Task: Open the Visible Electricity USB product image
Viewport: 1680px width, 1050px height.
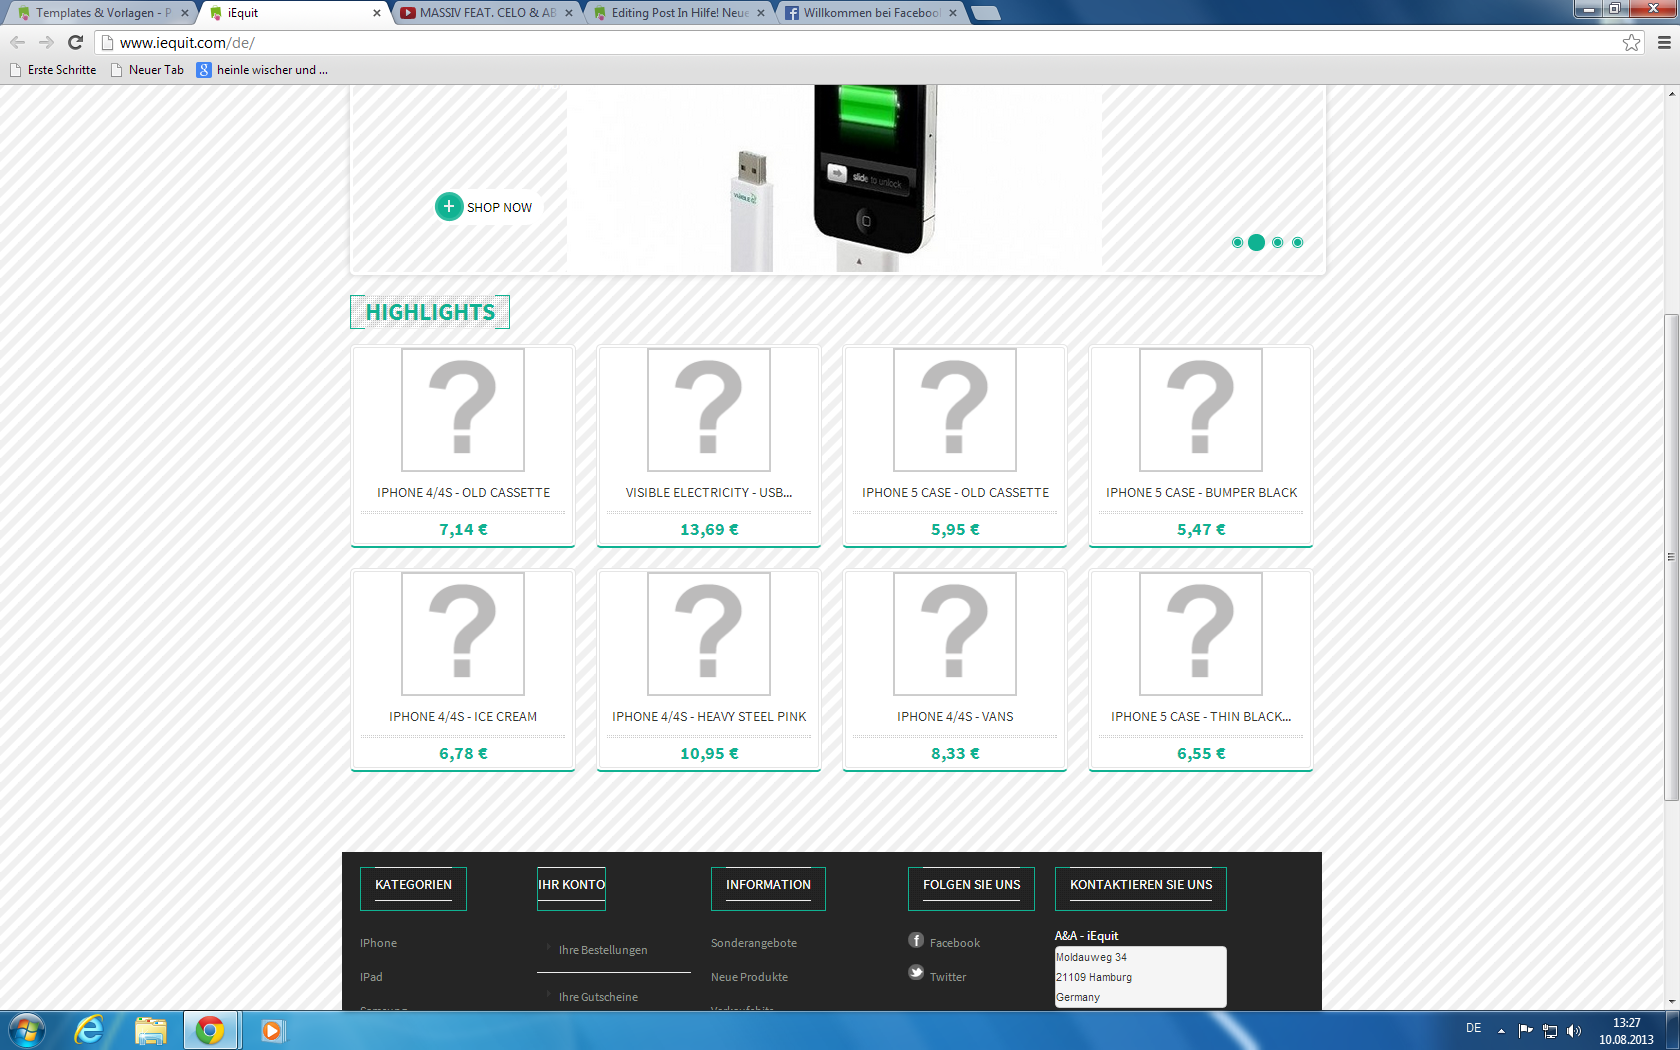Action: pos(709,410)
